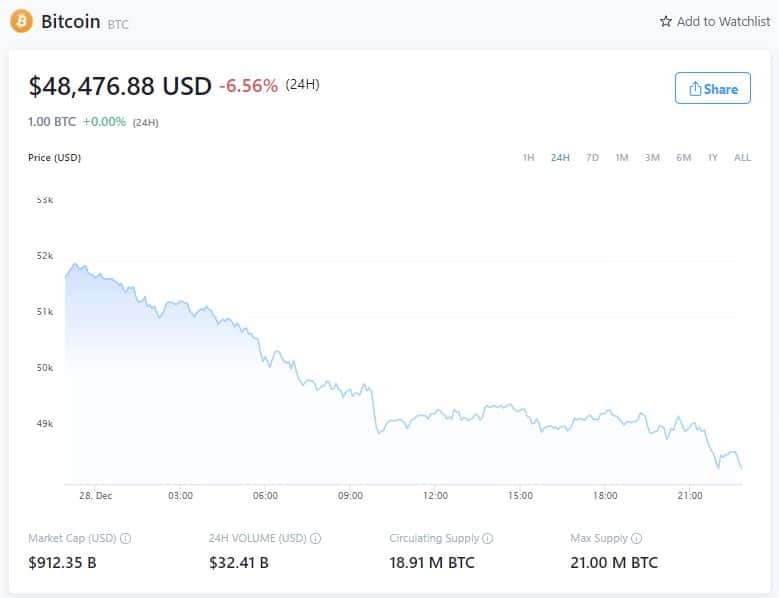Open the Max Supply info icon

(636, 538)
